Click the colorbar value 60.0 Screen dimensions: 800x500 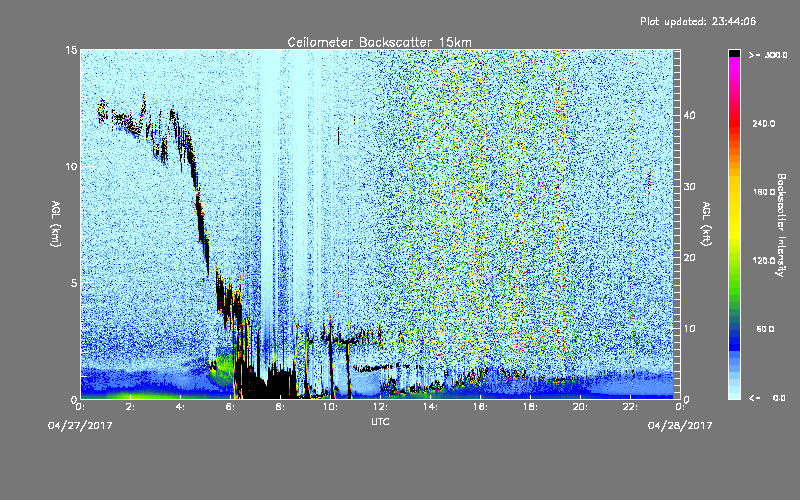765,329
